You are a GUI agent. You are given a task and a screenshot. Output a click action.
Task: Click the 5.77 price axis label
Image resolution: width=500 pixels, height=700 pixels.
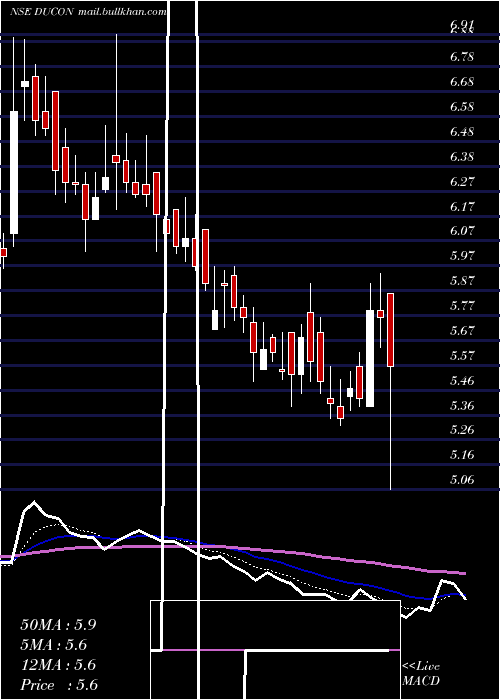point(462,306)
